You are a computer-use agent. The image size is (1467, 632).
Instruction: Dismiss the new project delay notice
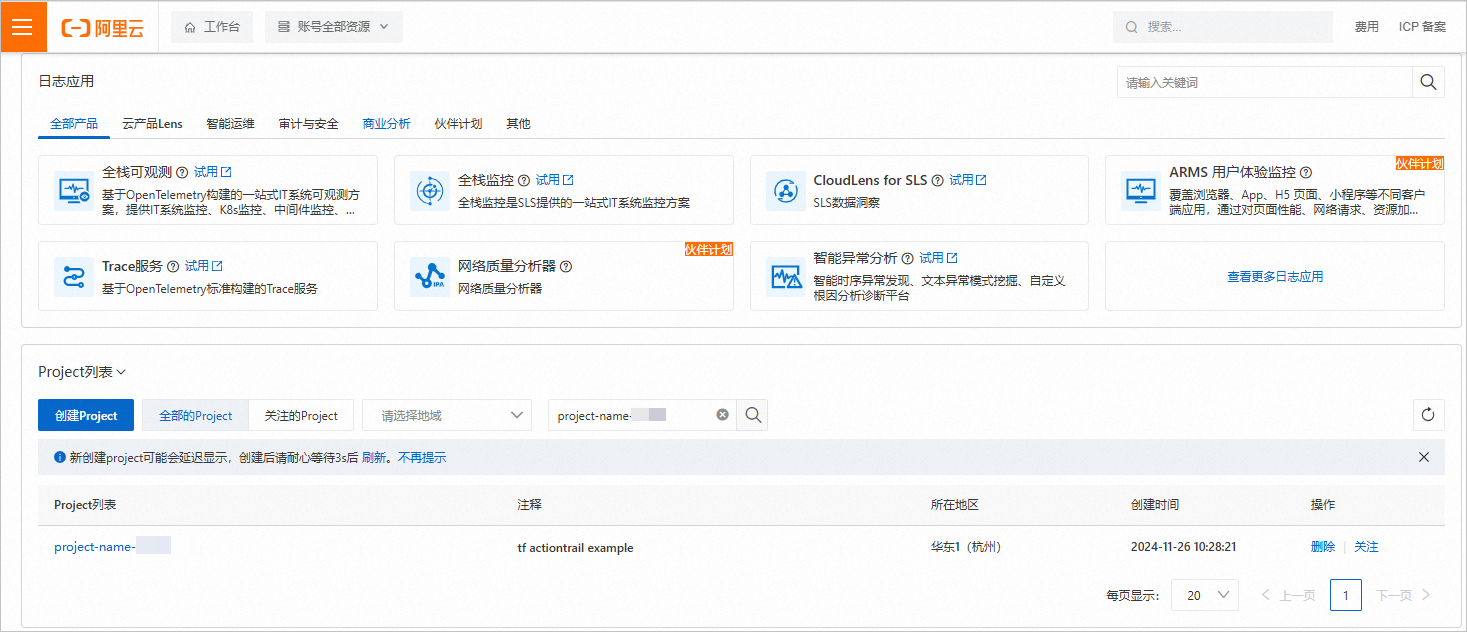[x=1424, y=457]
